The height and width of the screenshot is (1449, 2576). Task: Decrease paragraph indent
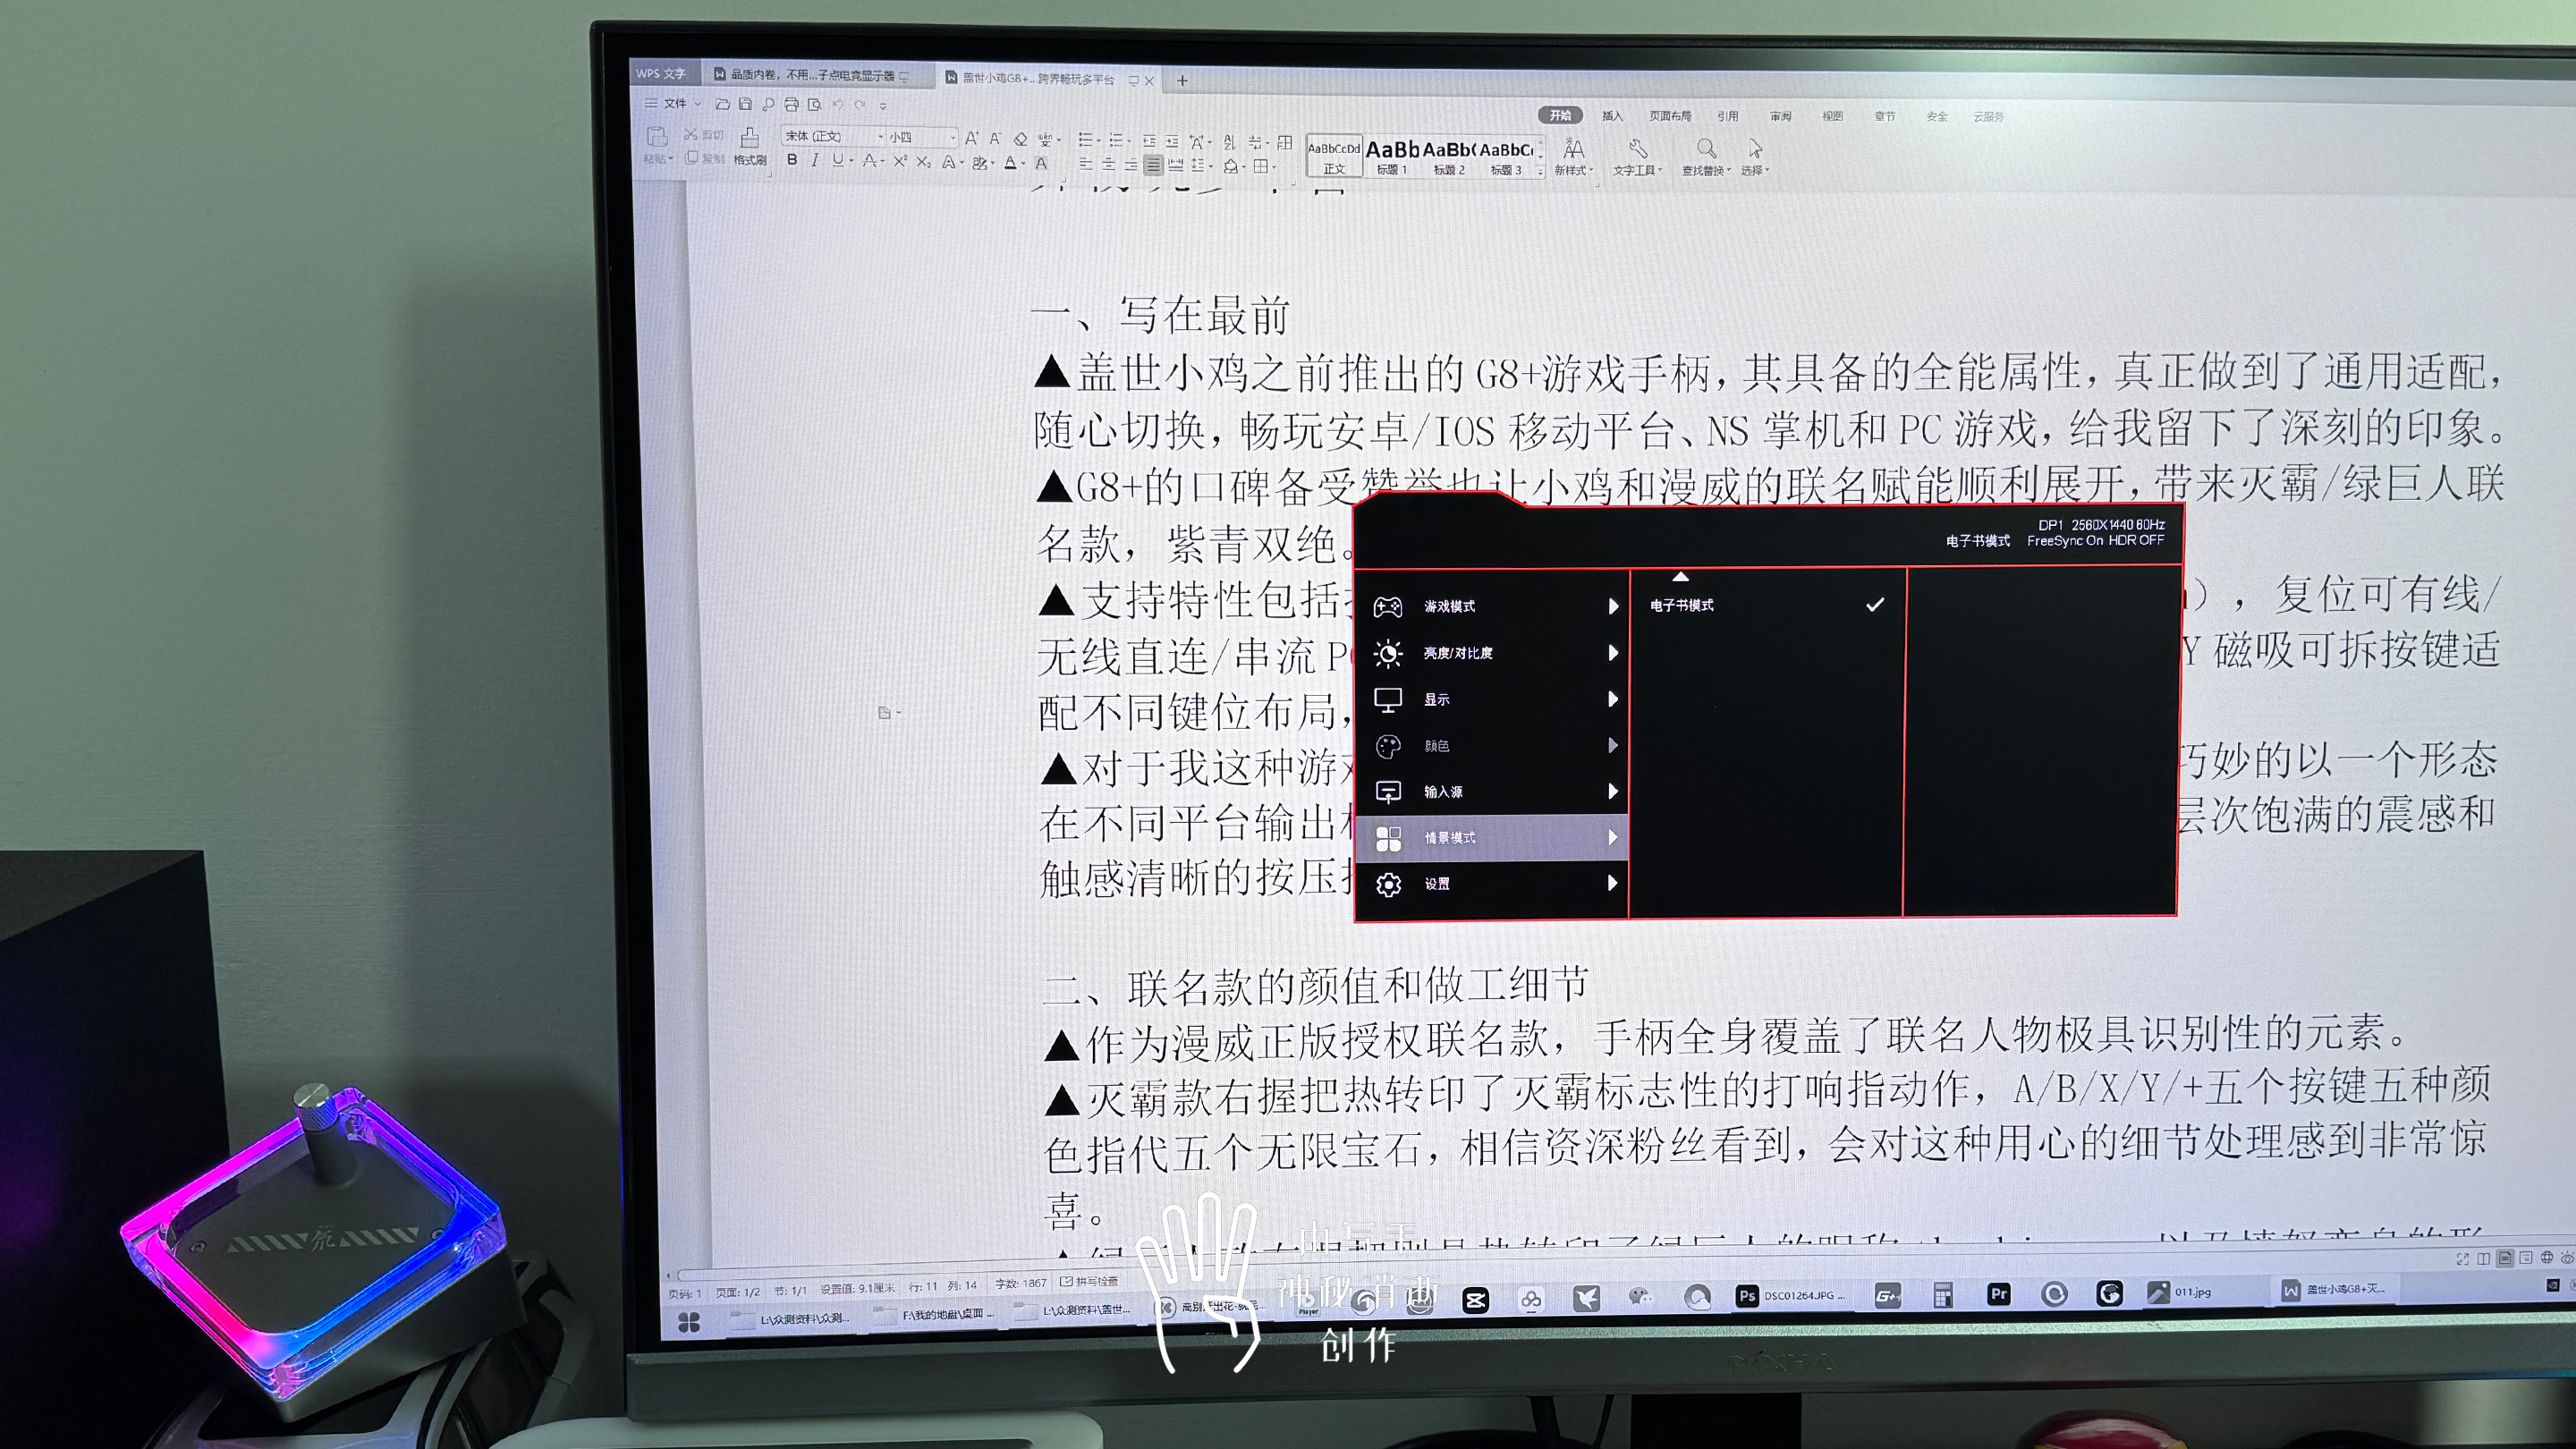[x=1150, y=142]
